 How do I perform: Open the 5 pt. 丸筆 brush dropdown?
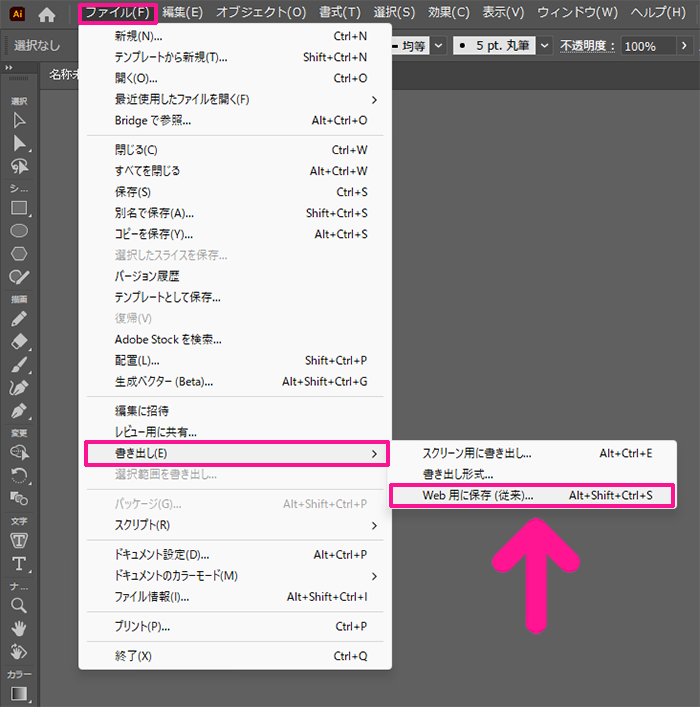[544, 46]
